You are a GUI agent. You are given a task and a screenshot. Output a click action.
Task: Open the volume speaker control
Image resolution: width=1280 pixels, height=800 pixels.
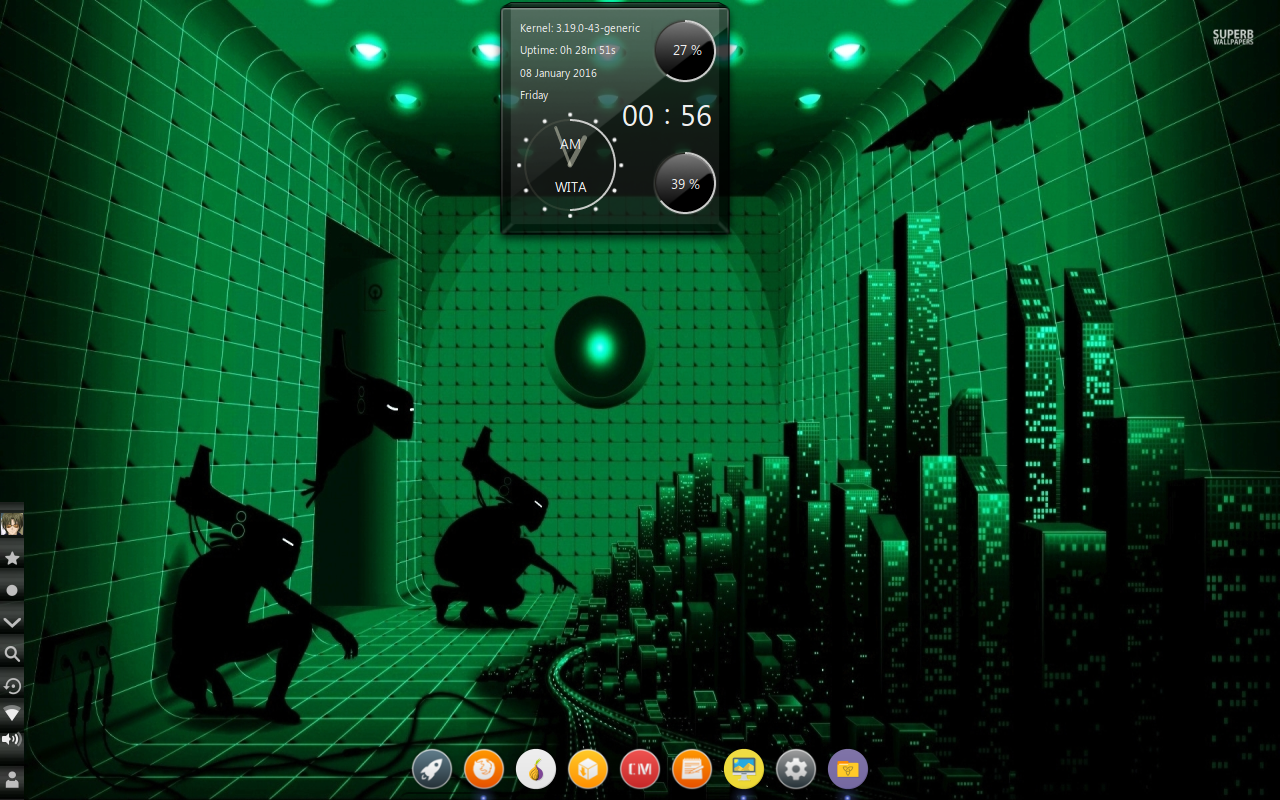(x=12, y=740)
